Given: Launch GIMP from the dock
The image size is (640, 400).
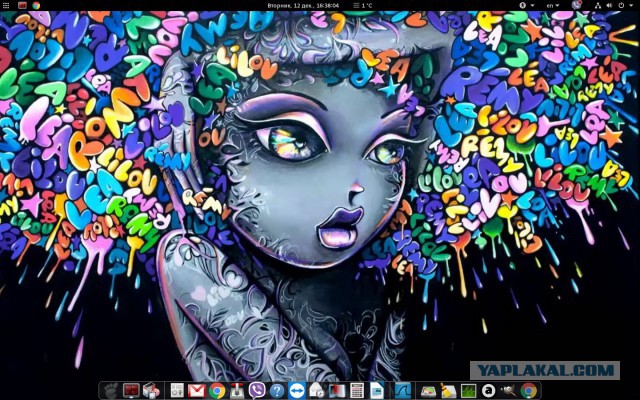Looking at the screenshot, I should (508, 391).
